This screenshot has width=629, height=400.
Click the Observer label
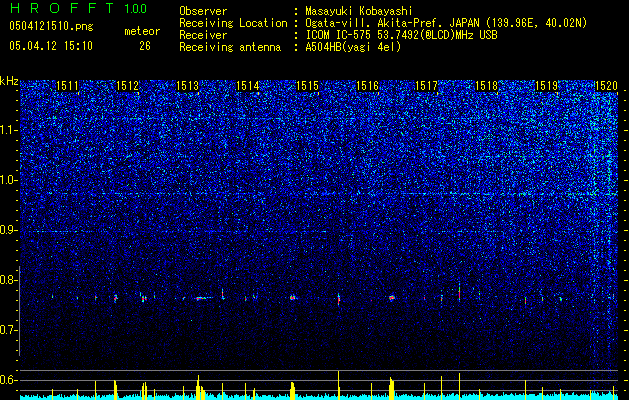[x=203, y=11]
